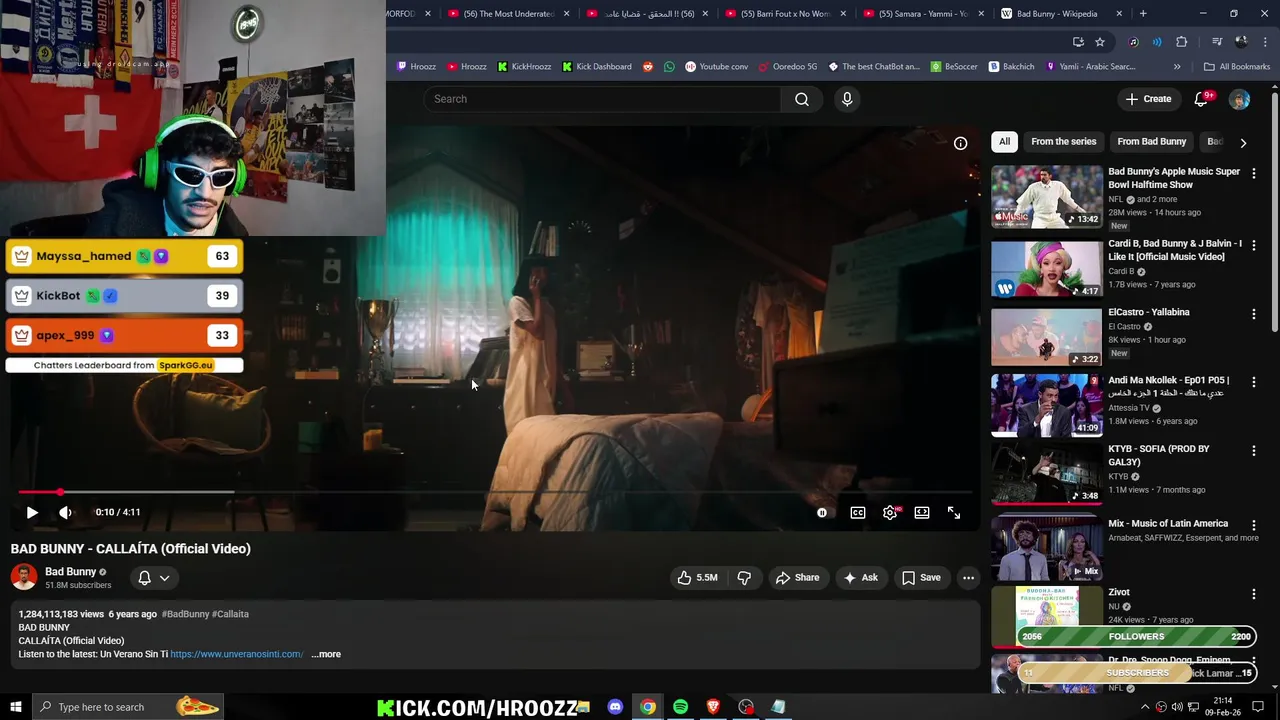The image size is (1280, 720).
Task: Open video player settings gear
Action: [x=890, y=513]
